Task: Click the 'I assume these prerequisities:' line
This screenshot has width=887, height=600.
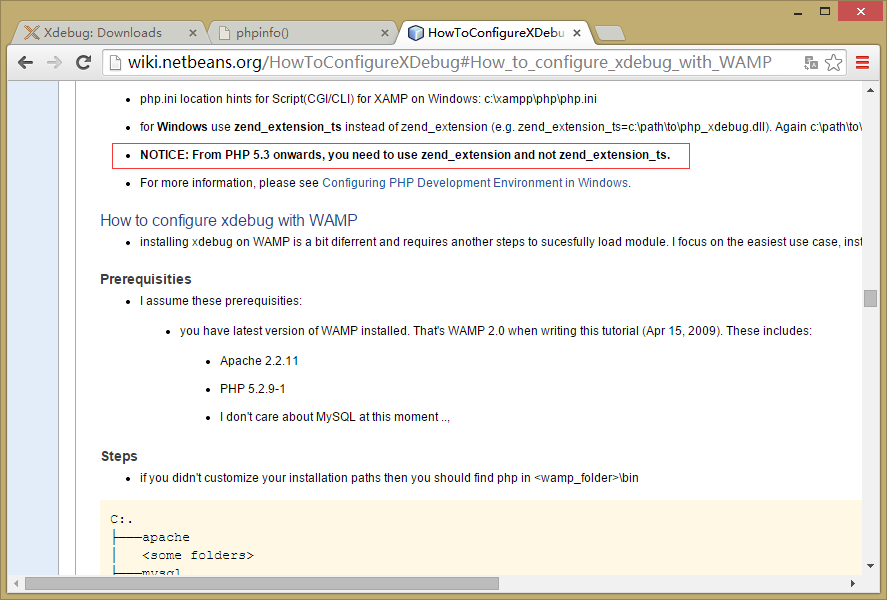Action: click(x=221, y=301)
